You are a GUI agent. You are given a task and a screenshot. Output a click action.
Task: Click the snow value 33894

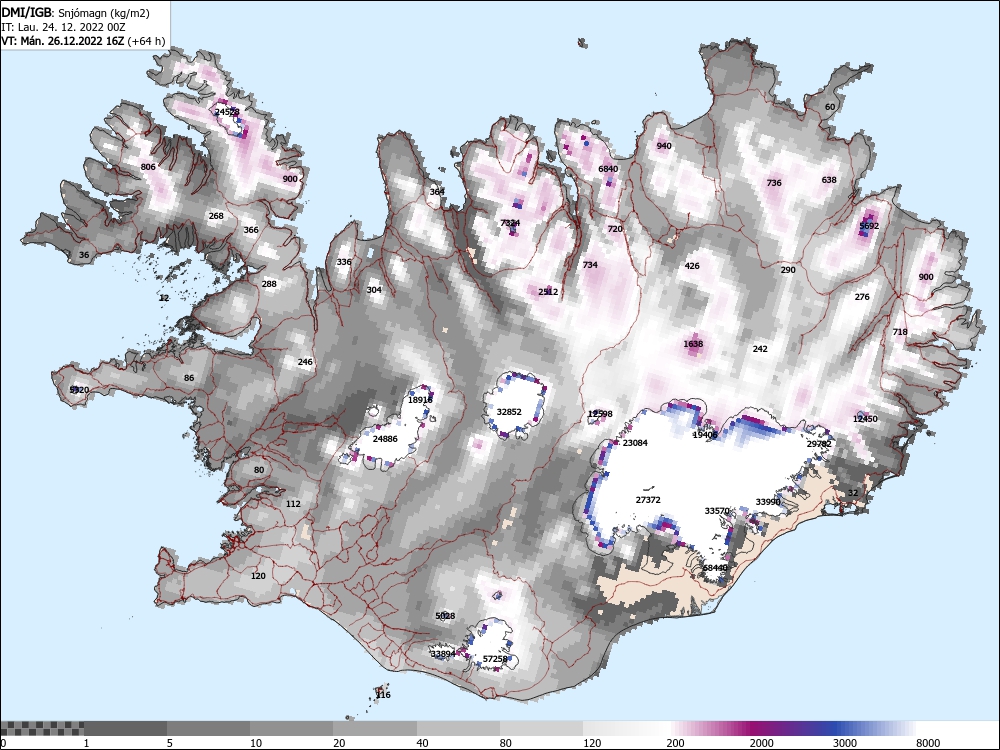443,654
